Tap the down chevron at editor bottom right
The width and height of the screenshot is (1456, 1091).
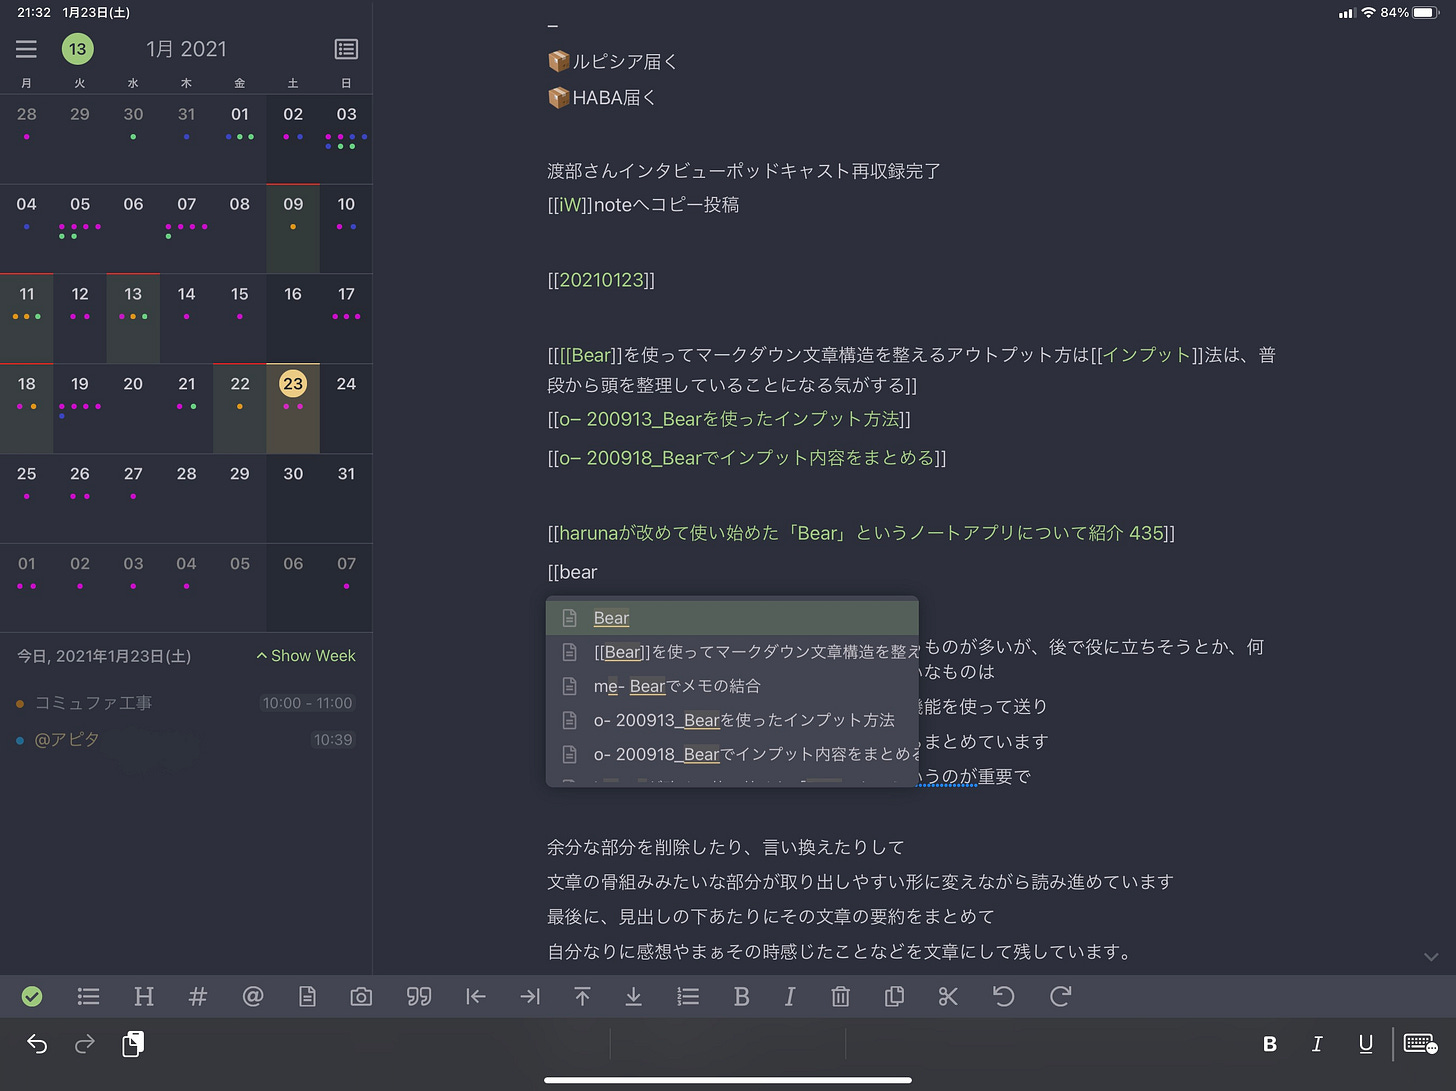pyautogui.click(x=1431, y=957)
